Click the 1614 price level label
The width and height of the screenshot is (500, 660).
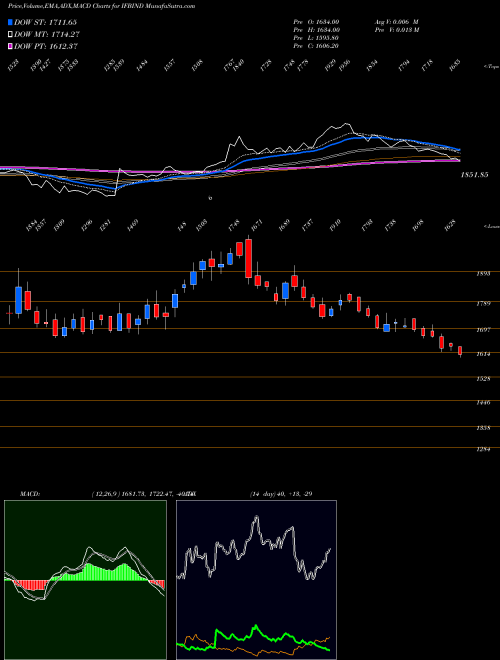tap(483, 354)
